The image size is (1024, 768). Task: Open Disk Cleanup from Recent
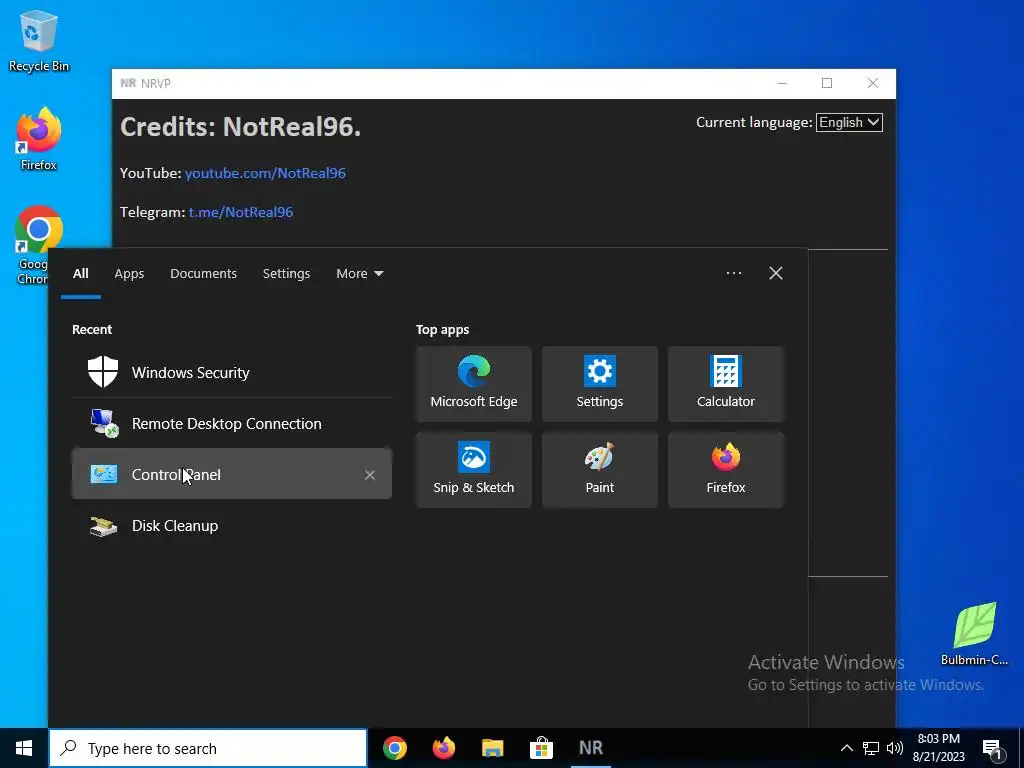[231, 525]
